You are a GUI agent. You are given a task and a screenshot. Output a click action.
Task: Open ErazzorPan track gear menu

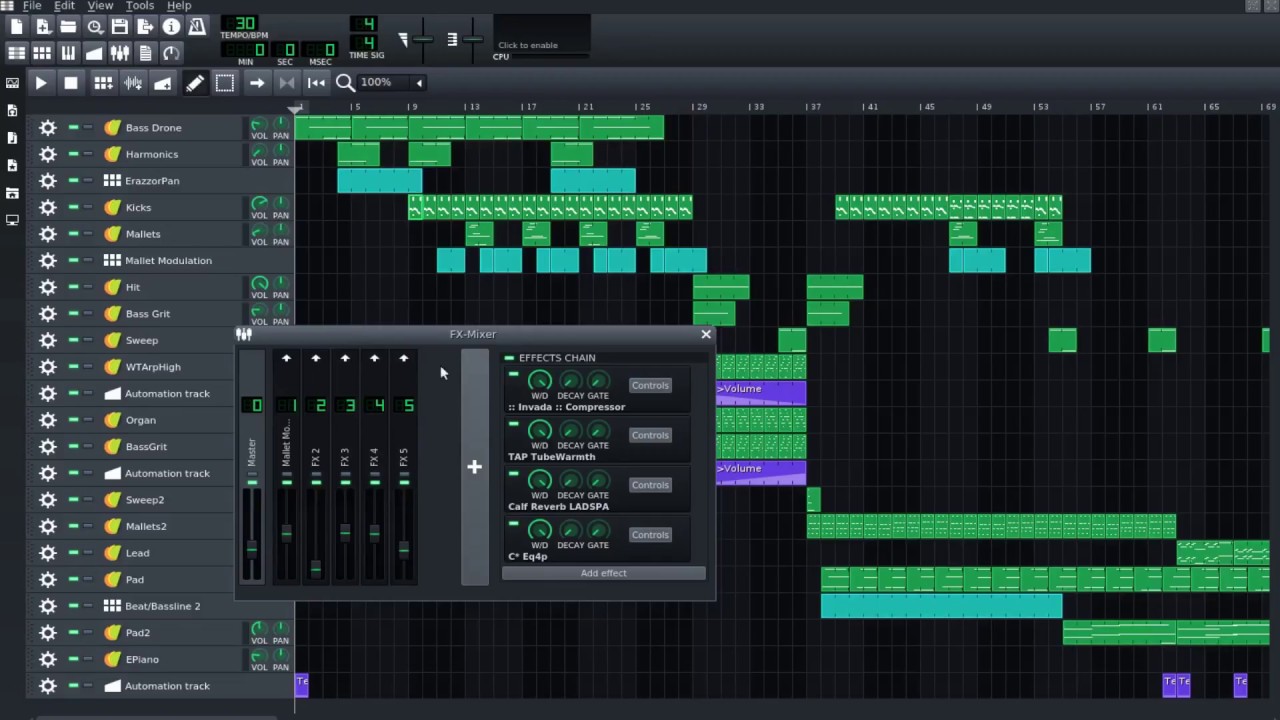coord(47,181)
